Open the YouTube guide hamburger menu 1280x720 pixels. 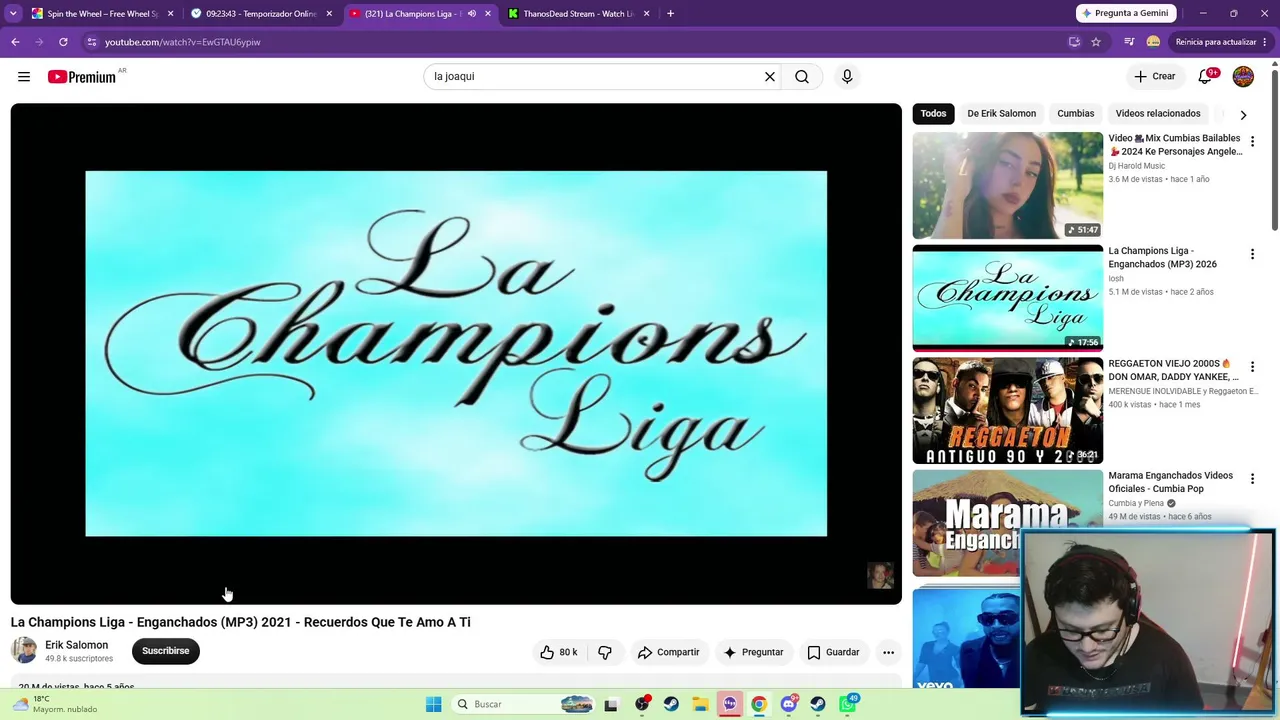click(x=24, y=77)
